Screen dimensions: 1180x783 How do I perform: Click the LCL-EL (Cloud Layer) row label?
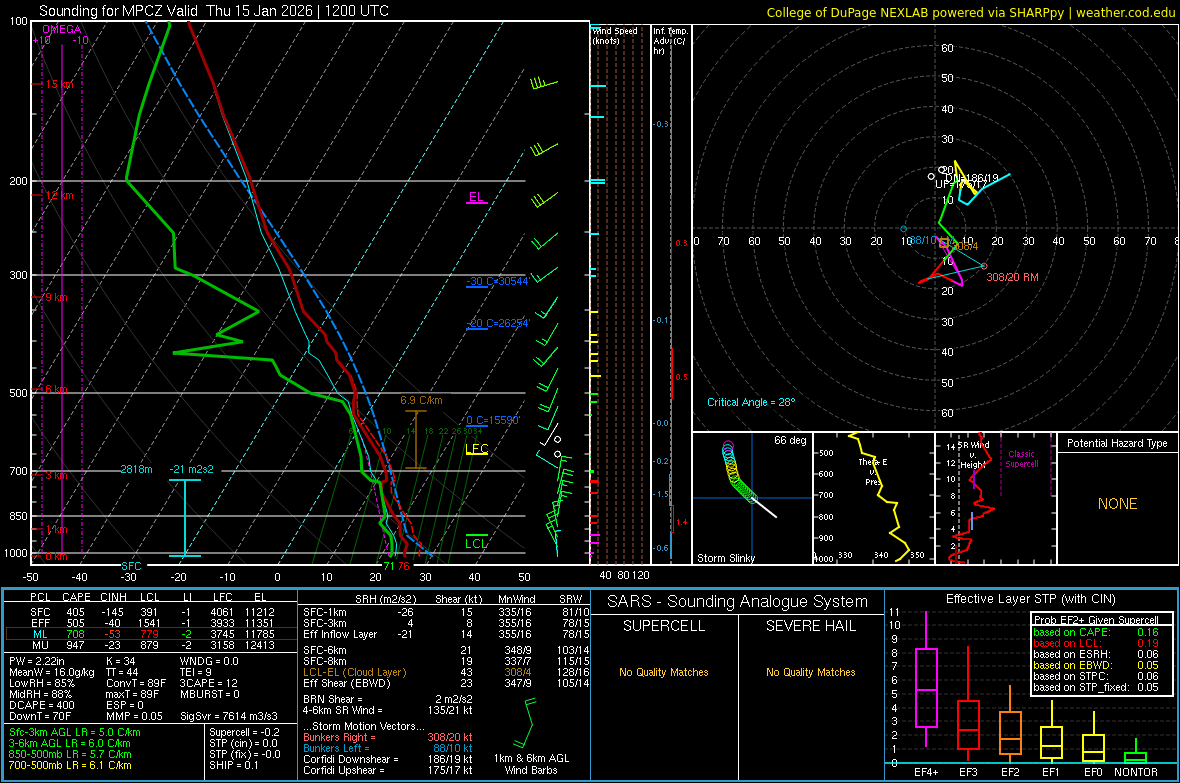354,672
